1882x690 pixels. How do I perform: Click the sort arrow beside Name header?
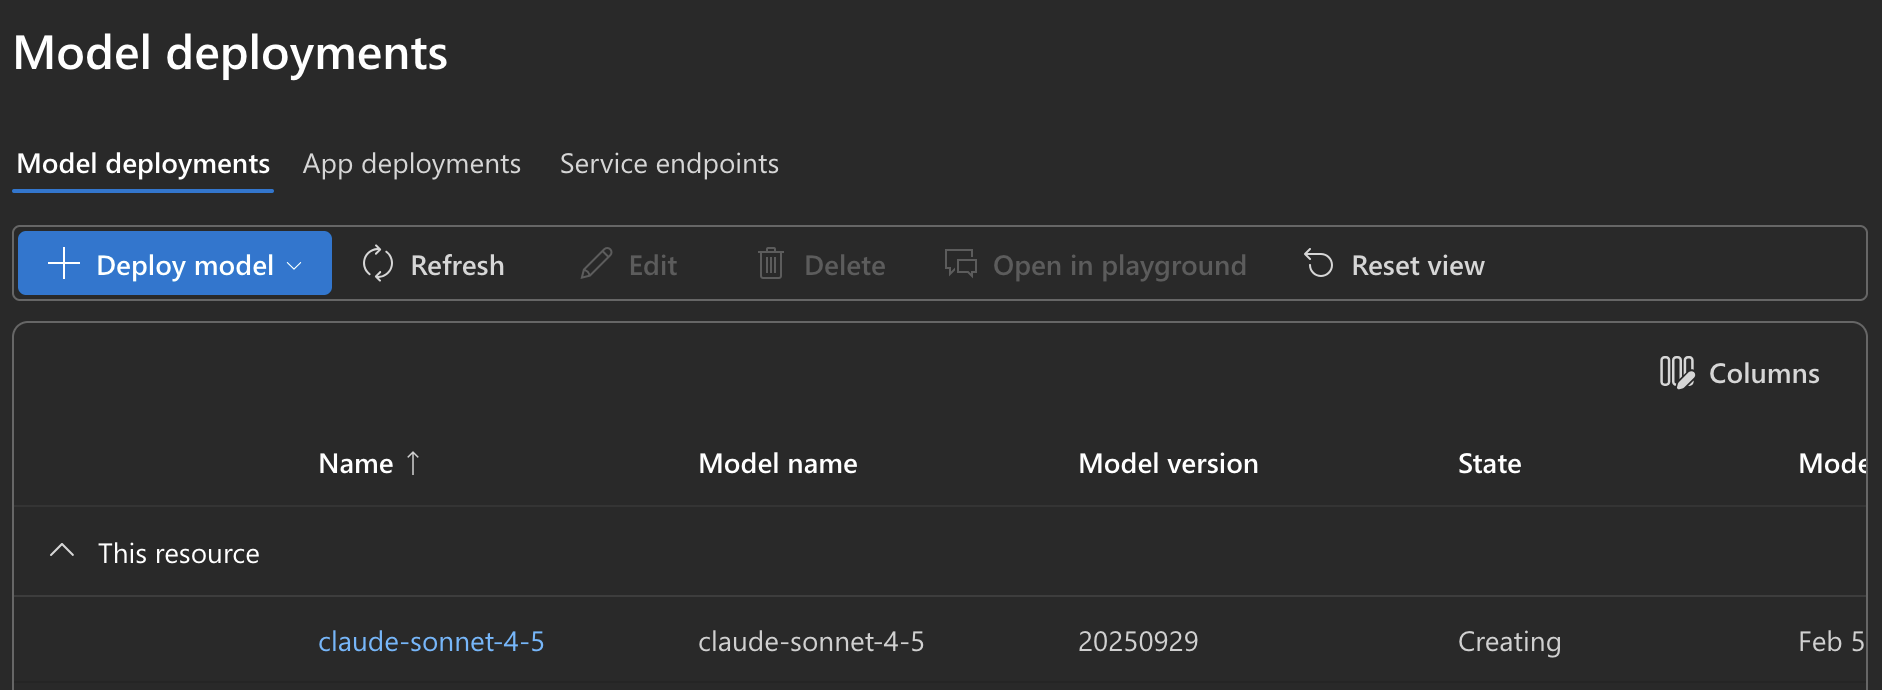(x=413, y=463)
